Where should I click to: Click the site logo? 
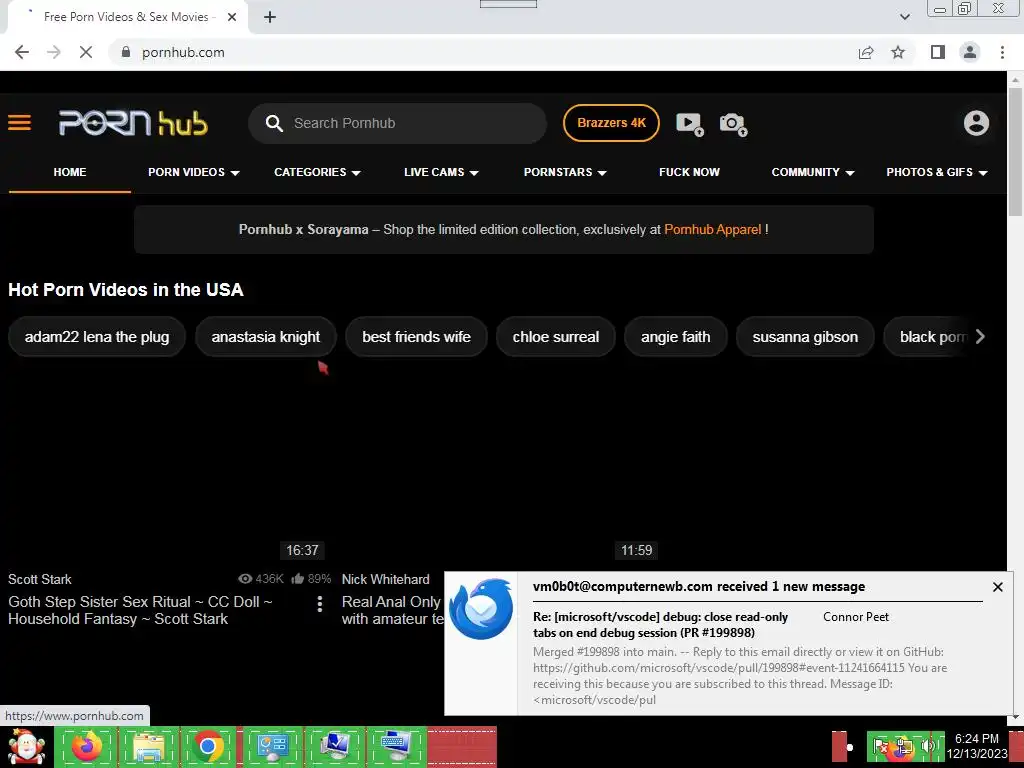pos(133,123)
